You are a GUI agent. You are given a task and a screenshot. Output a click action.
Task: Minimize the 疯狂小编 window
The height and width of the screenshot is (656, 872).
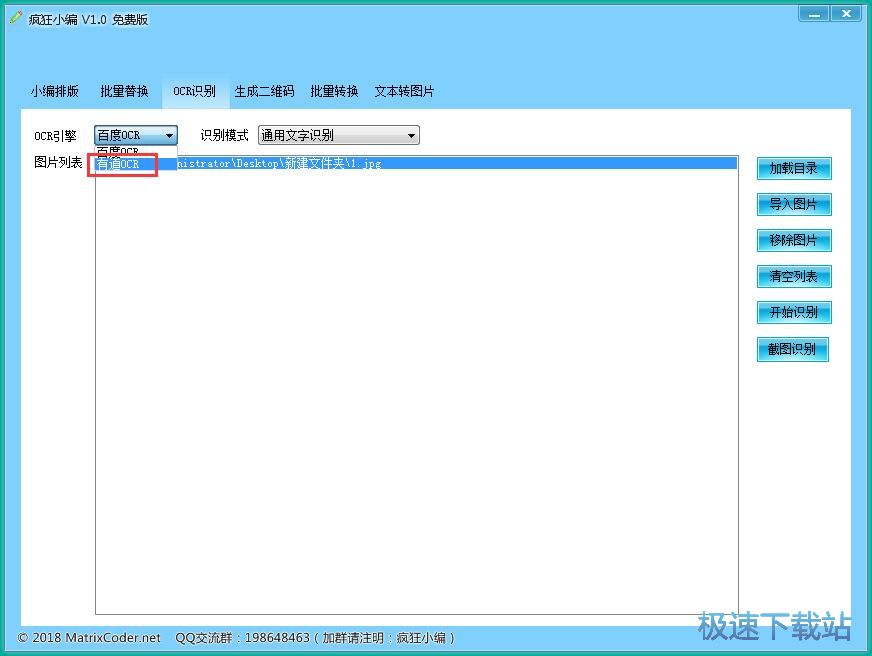coord(814,13)
